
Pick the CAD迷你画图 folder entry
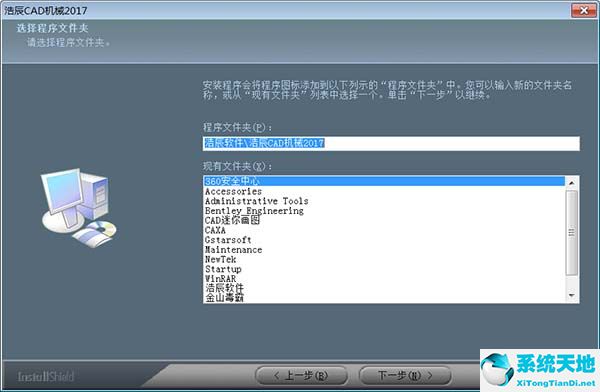coord(384,220)
